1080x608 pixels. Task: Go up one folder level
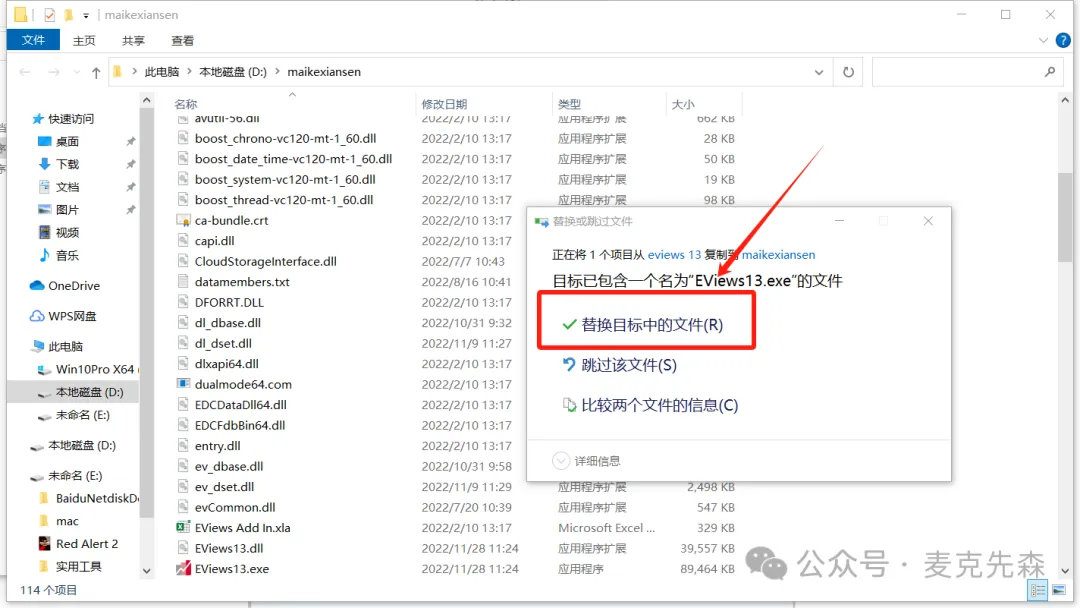click(96, 72)
